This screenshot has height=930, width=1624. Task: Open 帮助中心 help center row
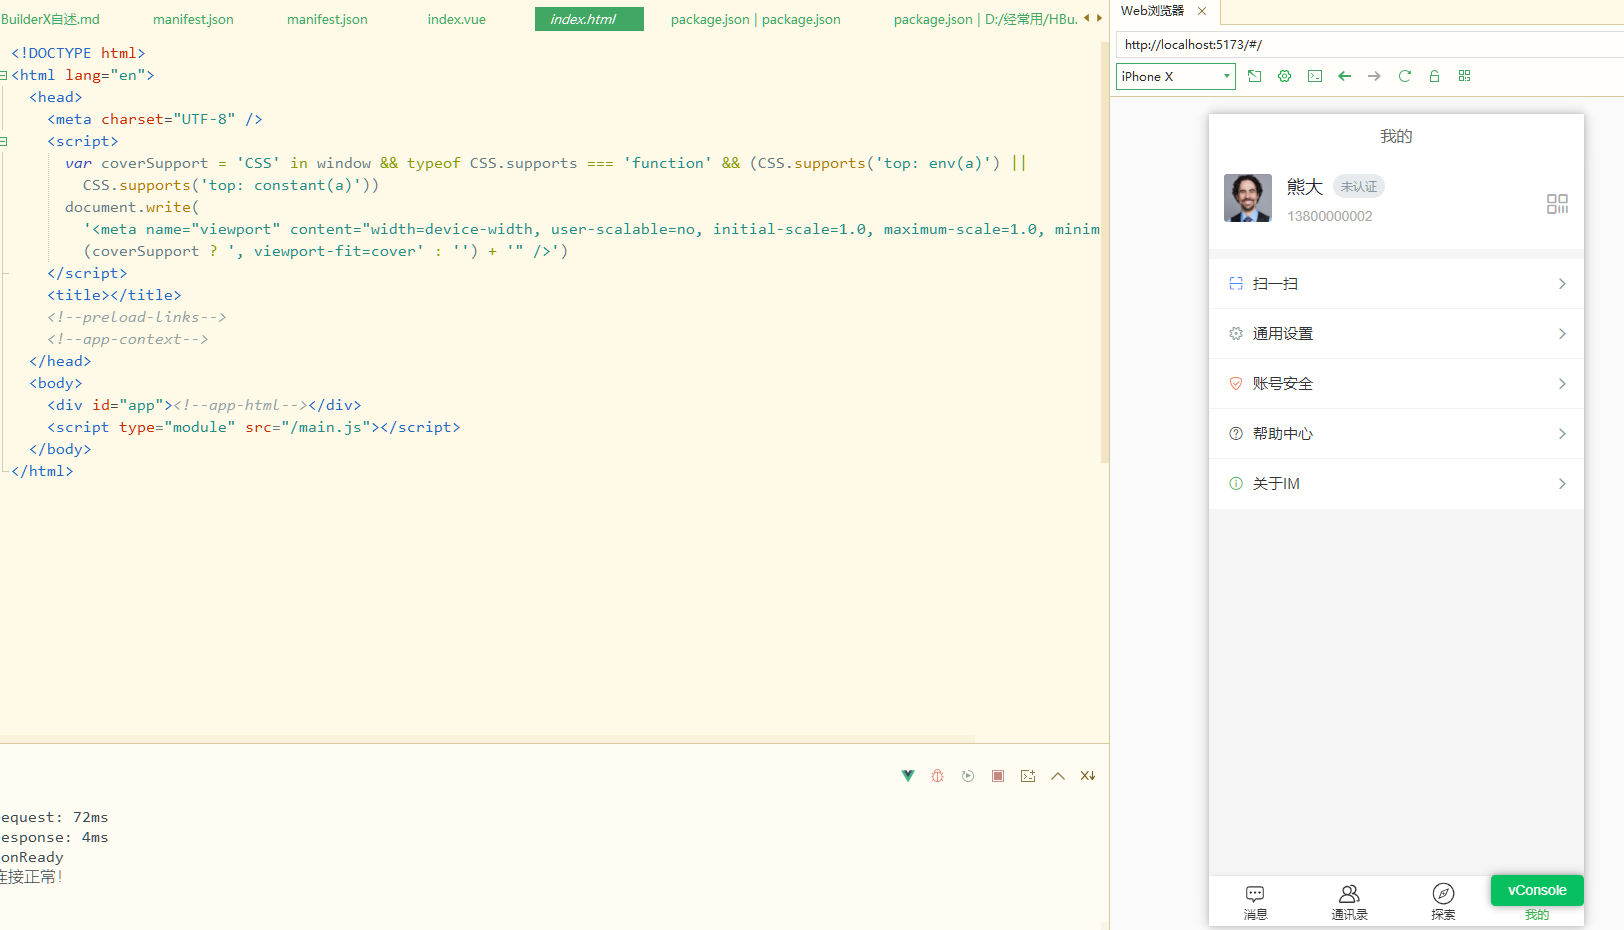1396,434
